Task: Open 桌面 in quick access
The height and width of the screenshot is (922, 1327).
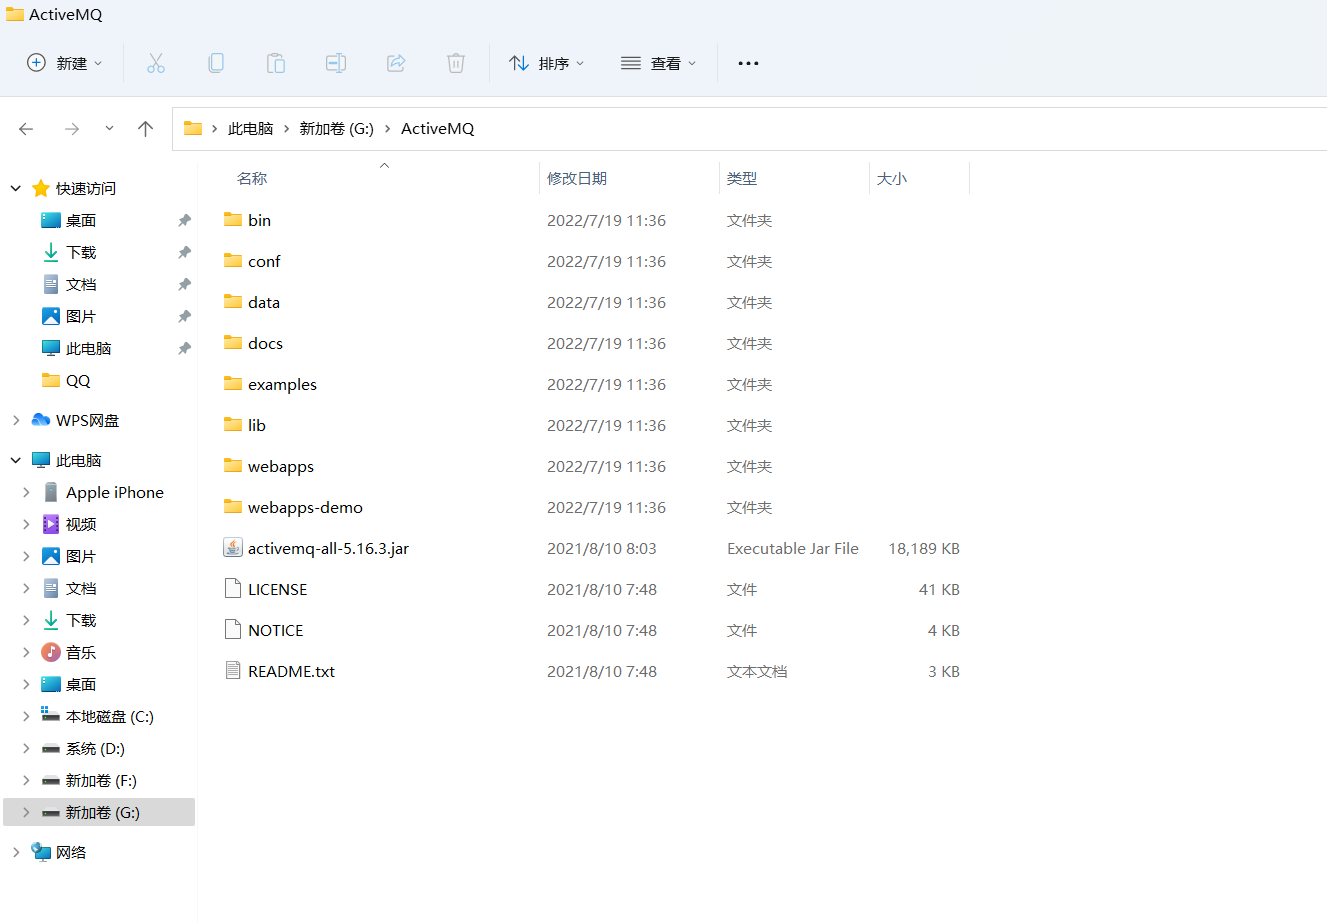Action: point(81,220)
